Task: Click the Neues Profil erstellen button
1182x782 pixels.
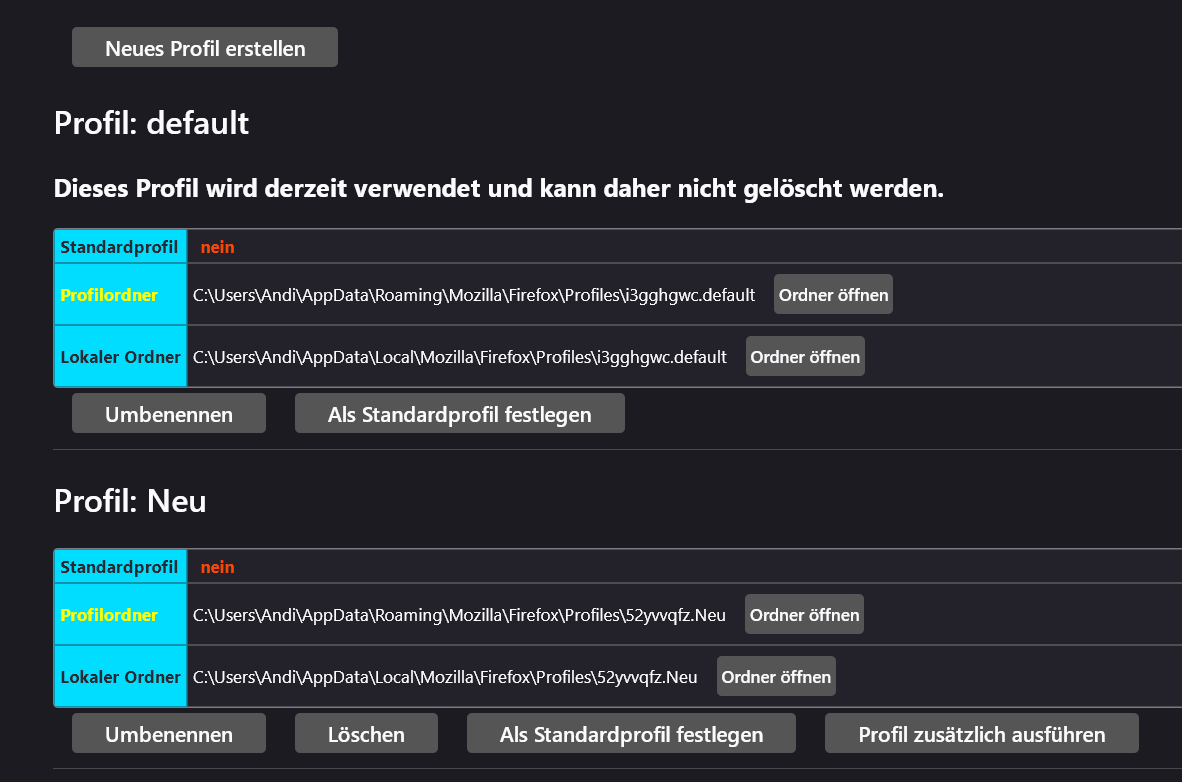Action: (x=205, y=48)
